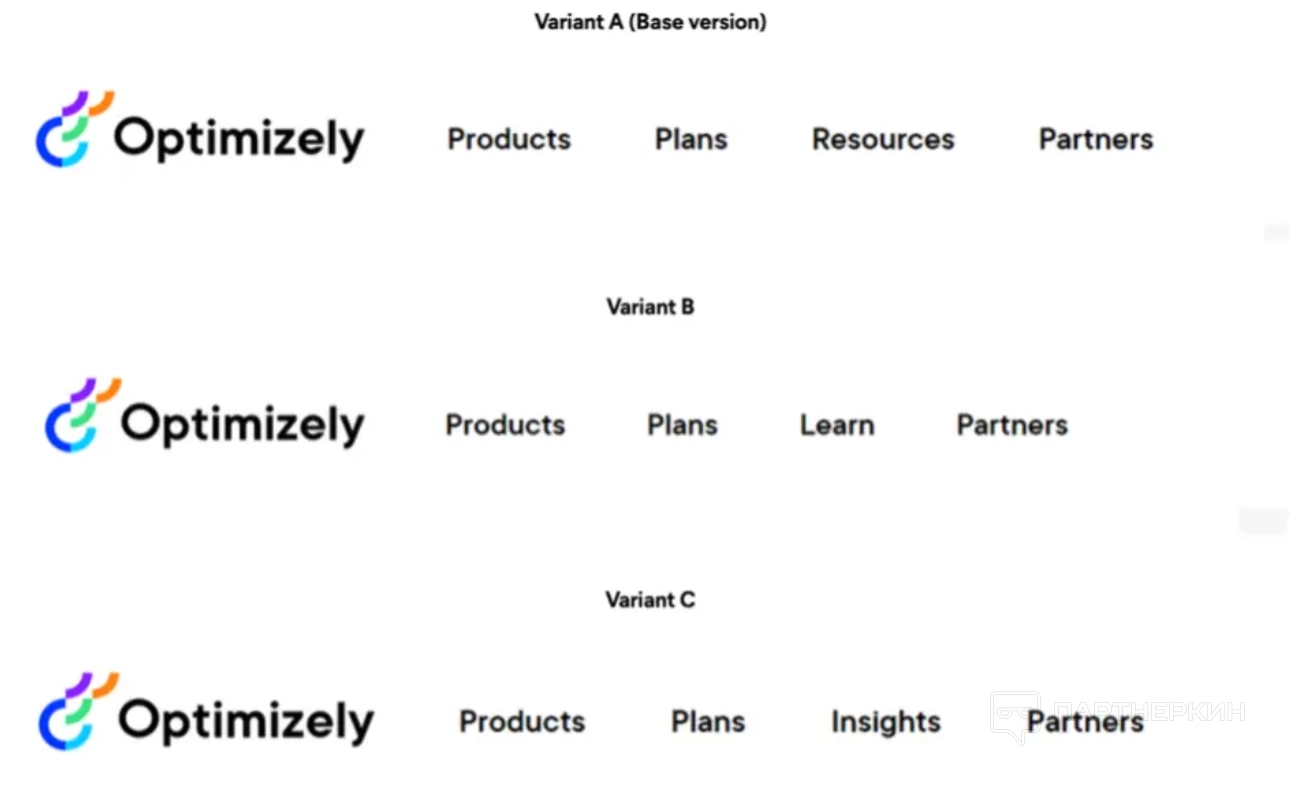Image resolution: width=1297 pixels, height=798 pixels.
Task: Click the Optimizely logo icon in Variant A
Action: click(x=74, y=129)
